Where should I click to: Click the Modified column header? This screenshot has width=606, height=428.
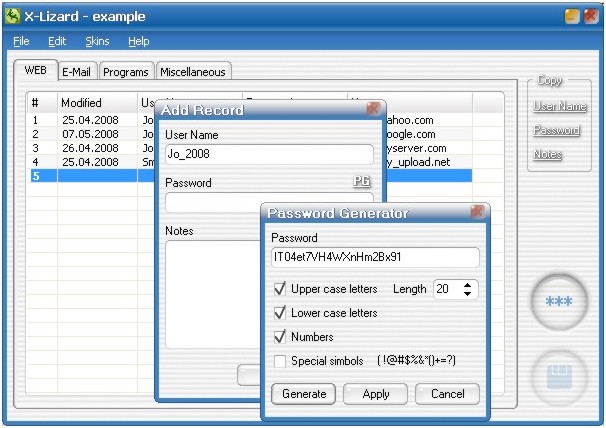click(x=97, y=103)
